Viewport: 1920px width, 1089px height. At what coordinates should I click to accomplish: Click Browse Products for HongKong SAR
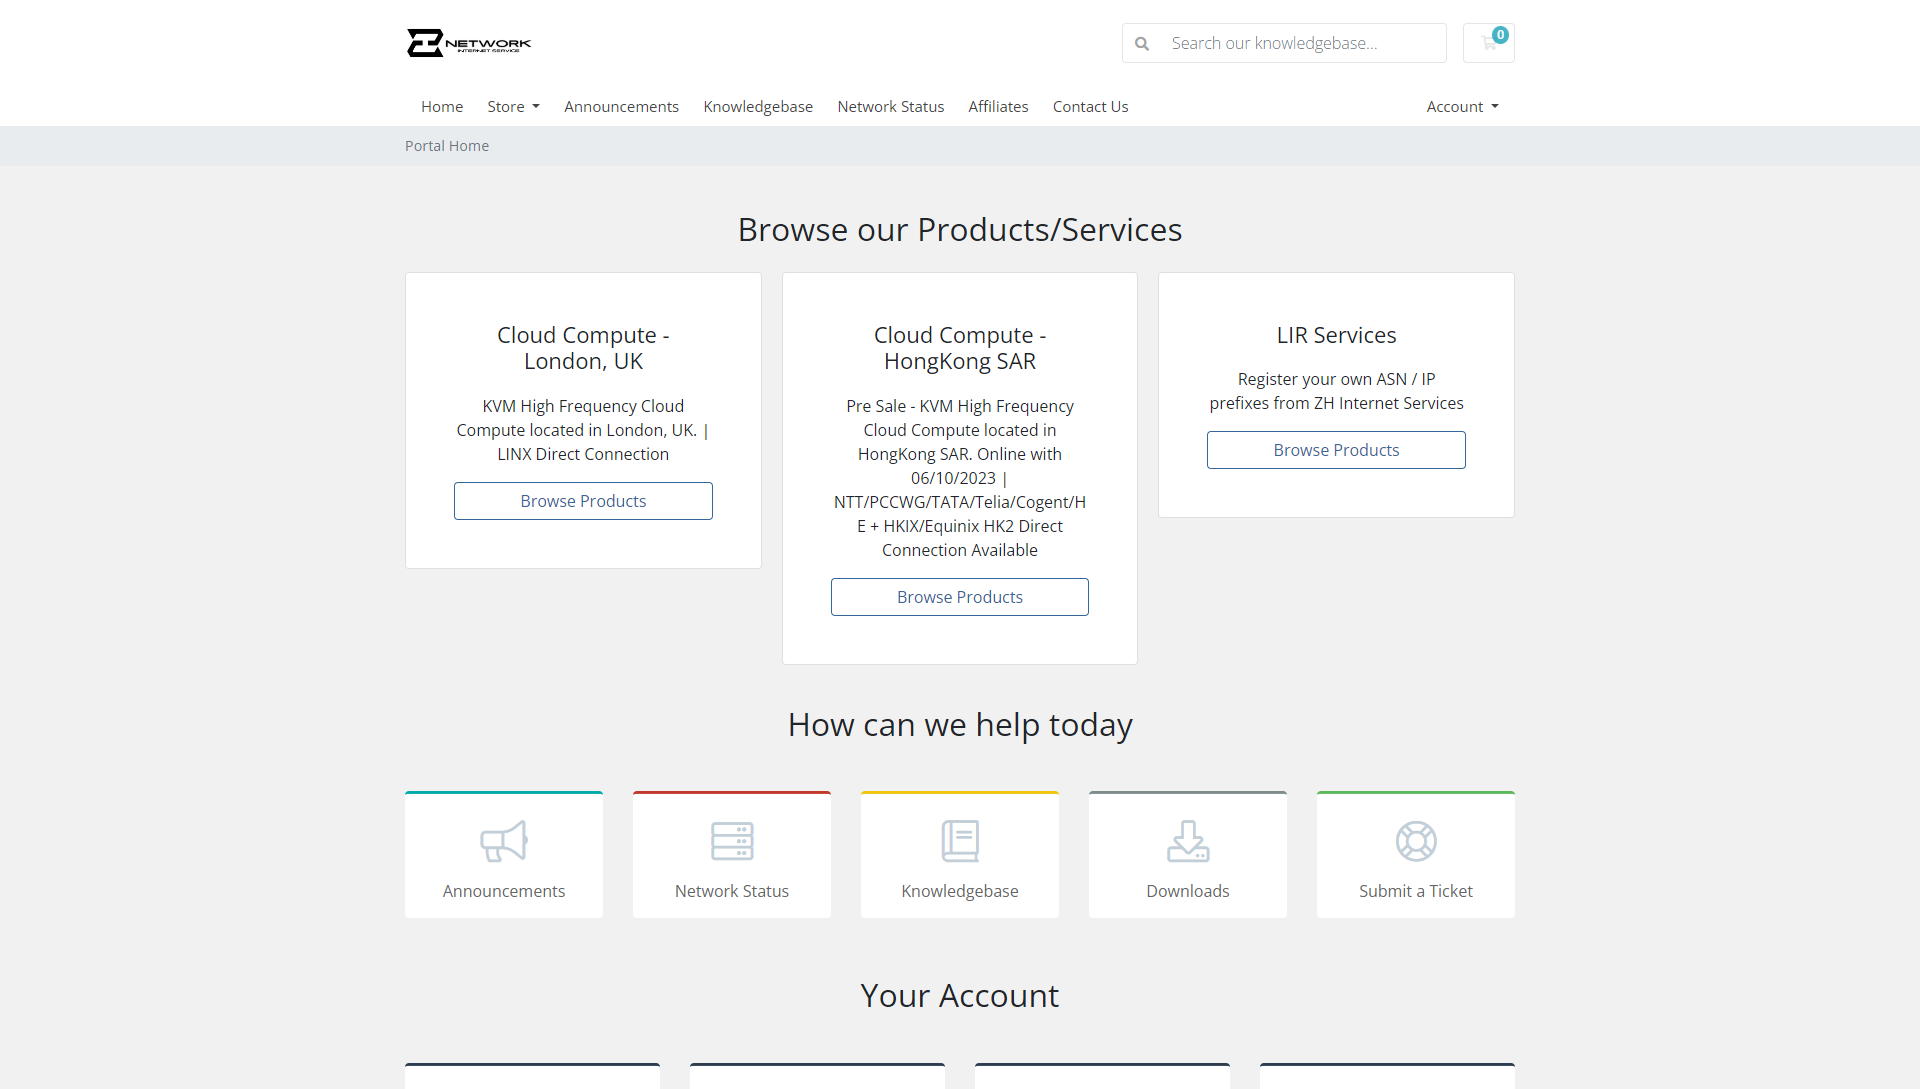[959, 596]
